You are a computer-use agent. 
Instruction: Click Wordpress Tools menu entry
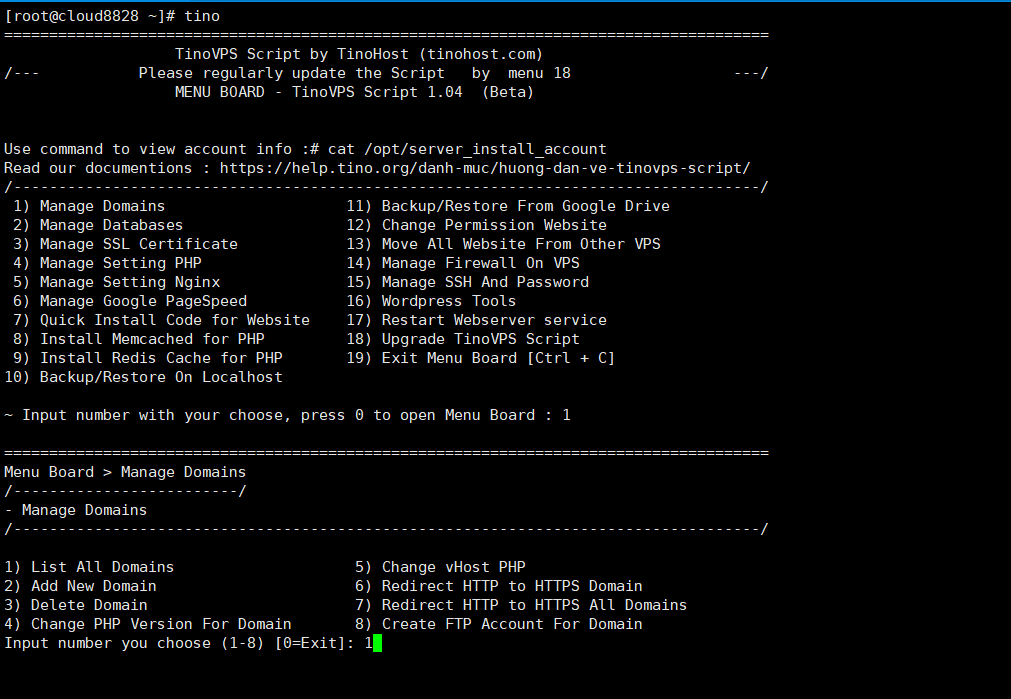point(431,301)
